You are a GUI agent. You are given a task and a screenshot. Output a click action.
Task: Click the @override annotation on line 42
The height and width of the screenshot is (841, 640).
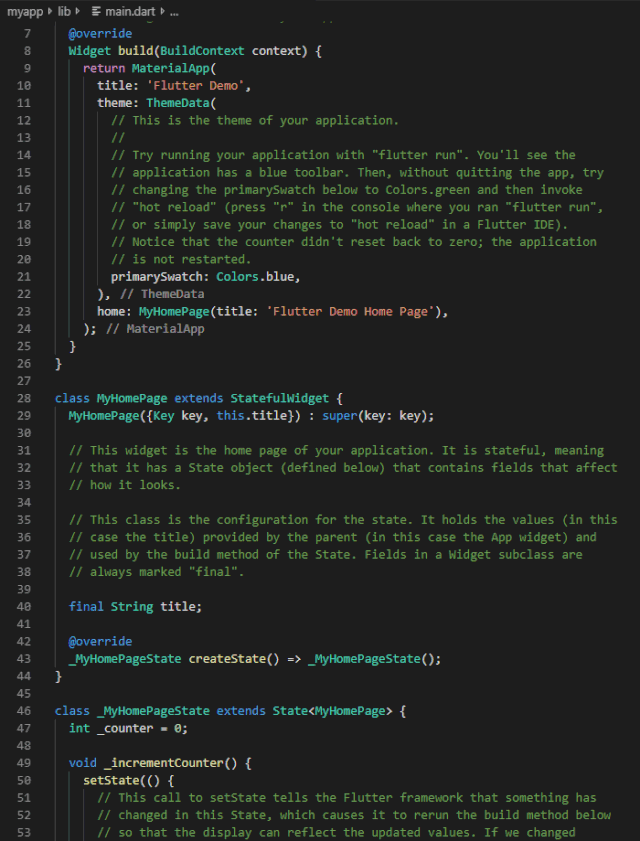tap(100, 641)
